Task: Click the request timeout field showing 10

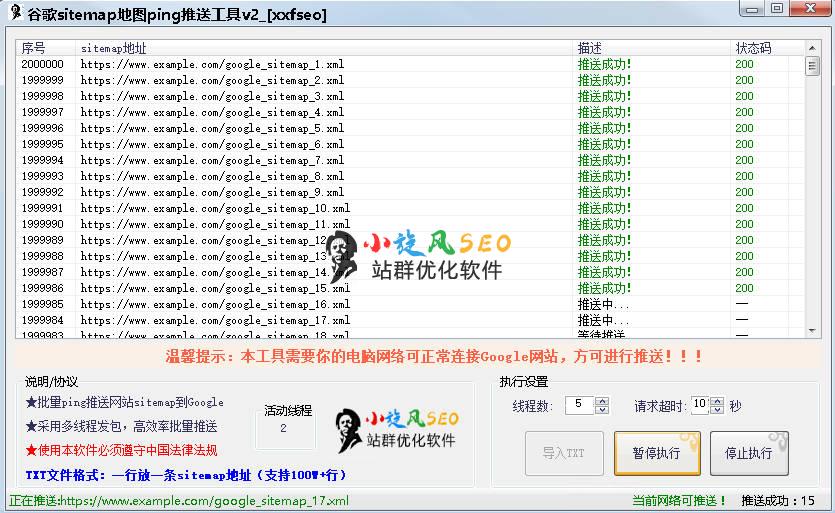Action: [x=700, y=405]
